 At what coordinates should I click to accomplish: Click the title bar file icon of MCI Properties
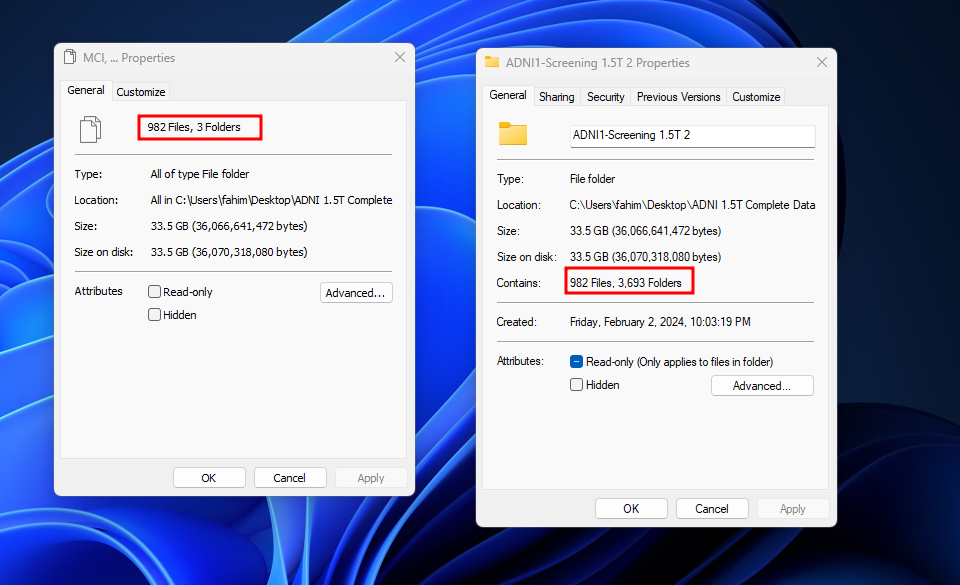[x=70, y=58]
